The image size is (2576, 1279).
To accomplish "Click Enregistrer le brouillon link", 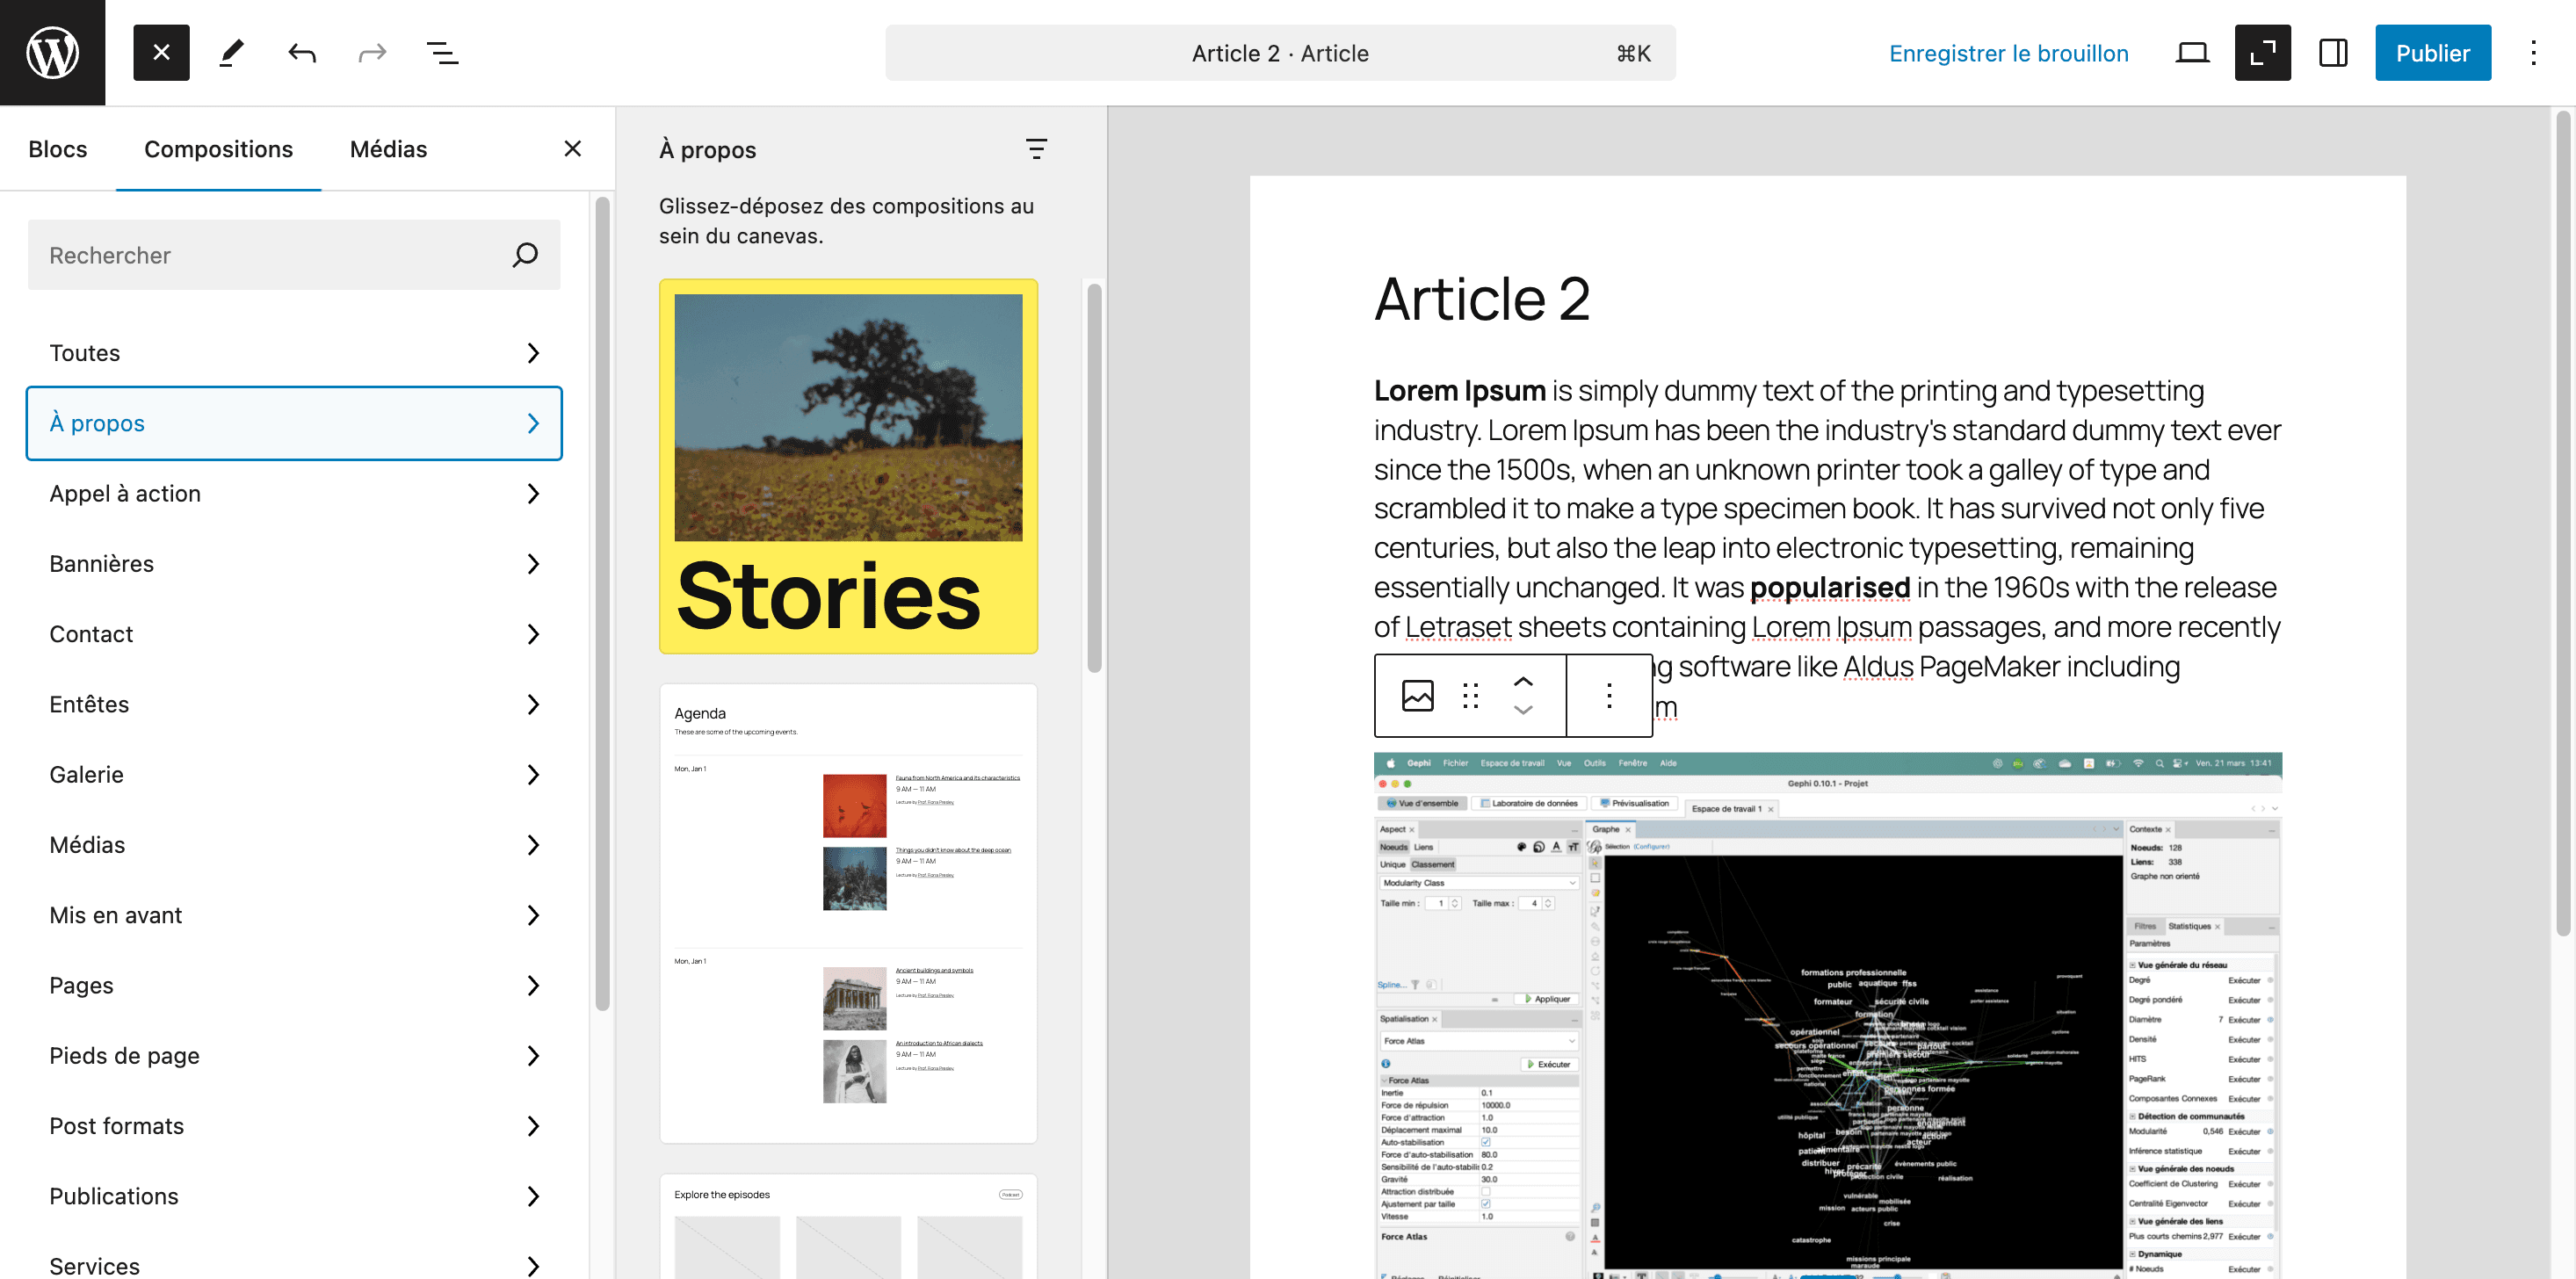I will coord(2008,53).
